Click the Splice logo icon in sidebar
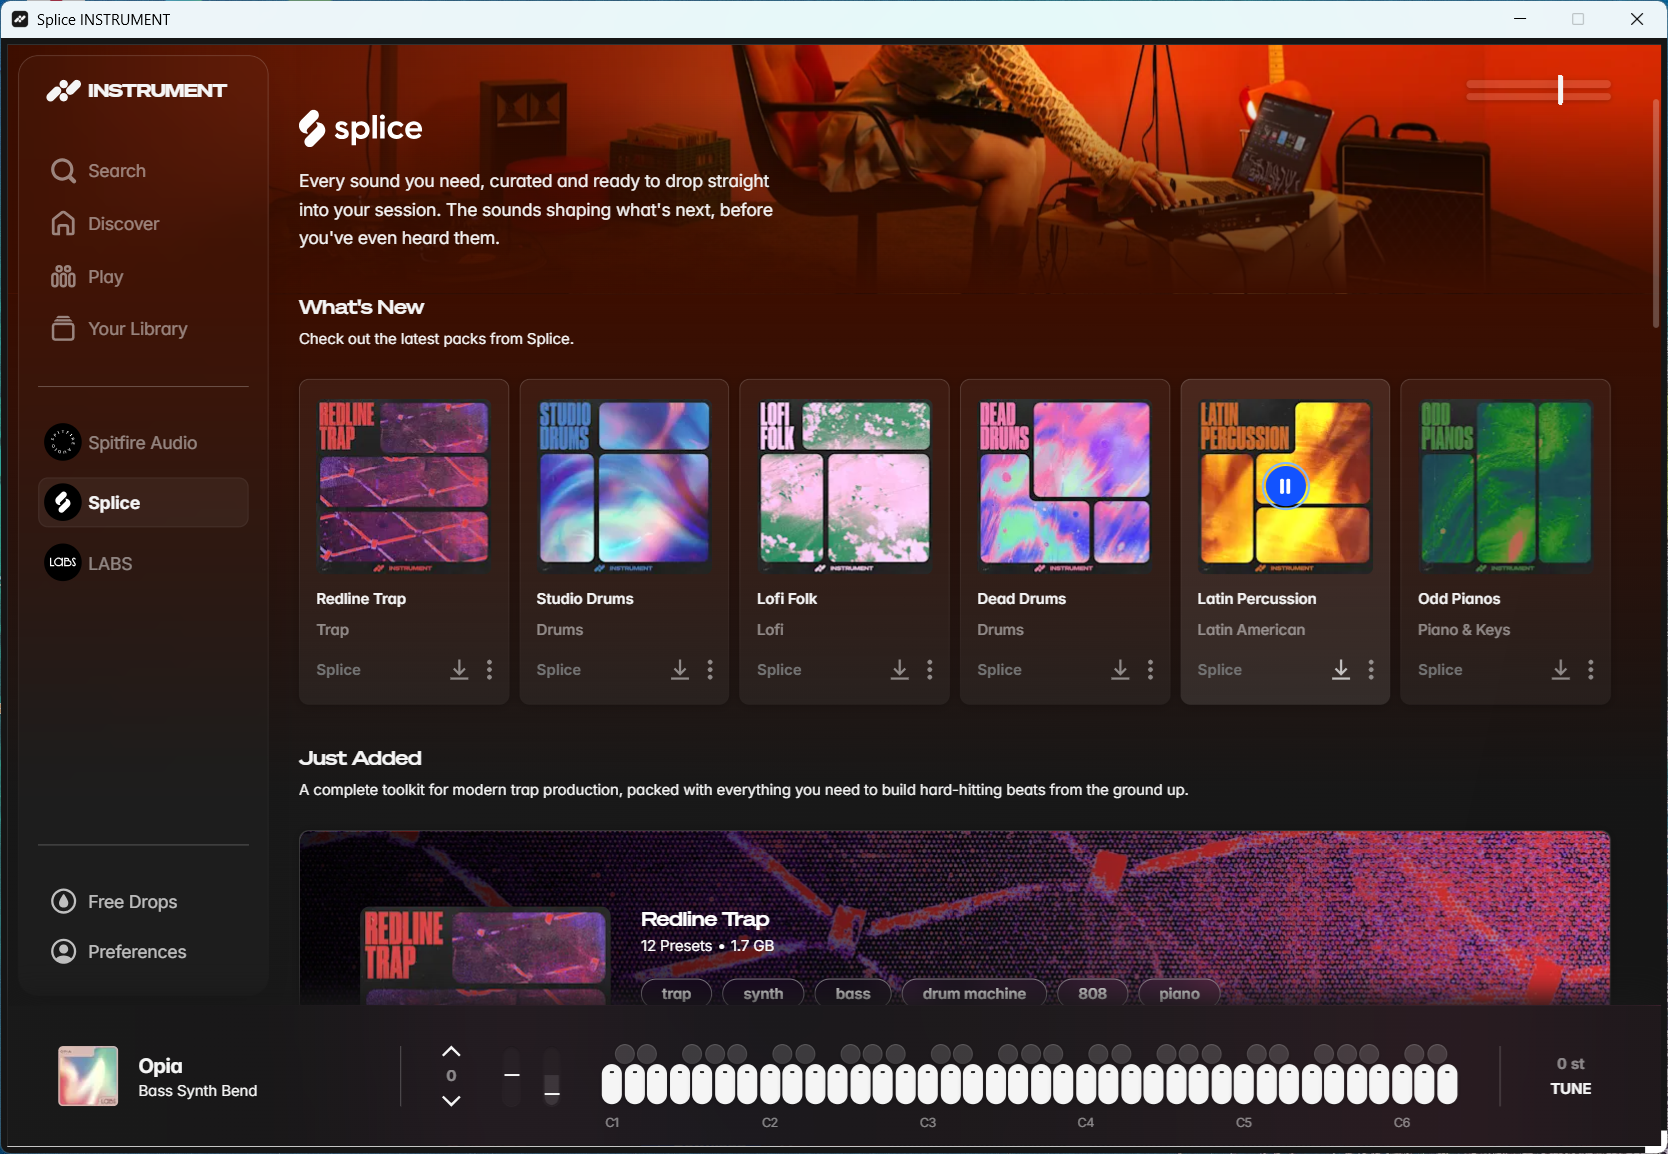The width and height of the screenshot is (1668, 1154). pyautogui.click(x=63, y=502)
